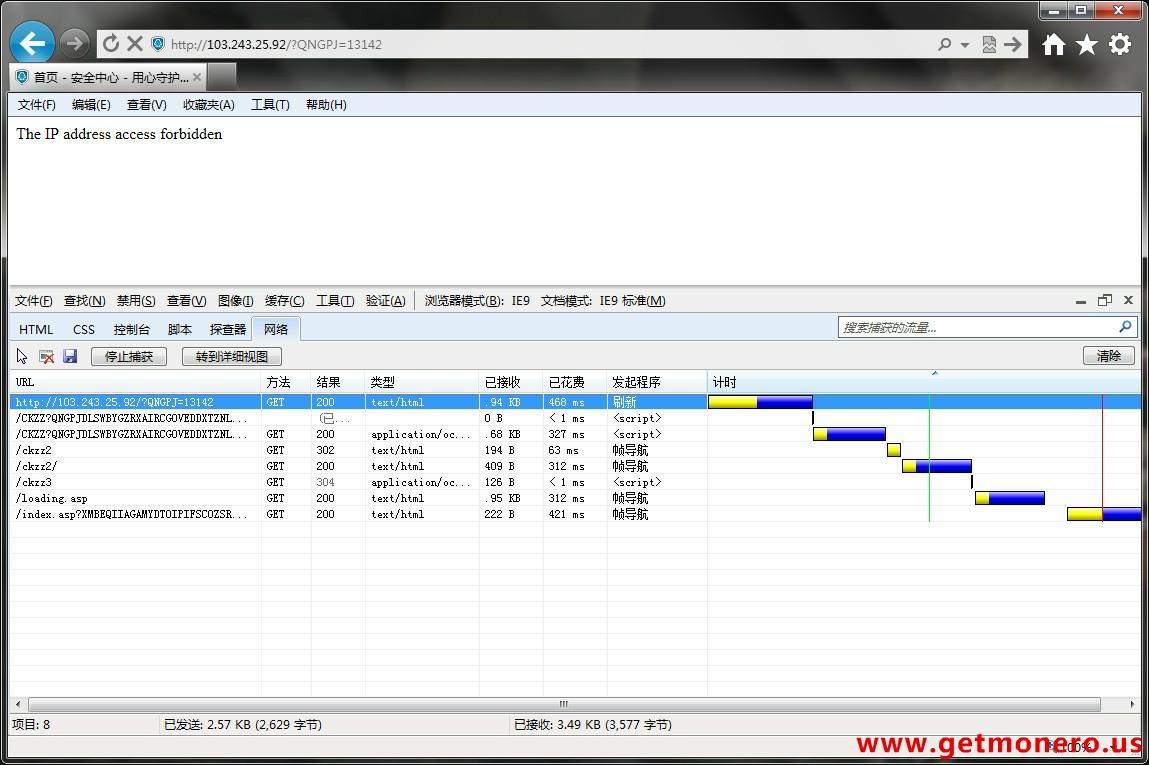The image size is (1149, 765).
Task: Open the Home page icon
Action: [1054, 44]
